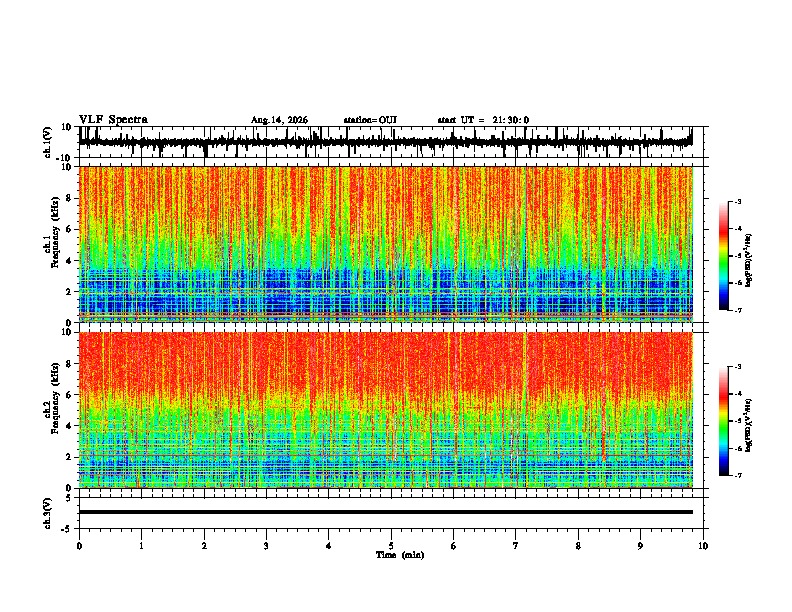Click the time axis tick label "8"
Screen dimensions: 792x612
(578, 546)
